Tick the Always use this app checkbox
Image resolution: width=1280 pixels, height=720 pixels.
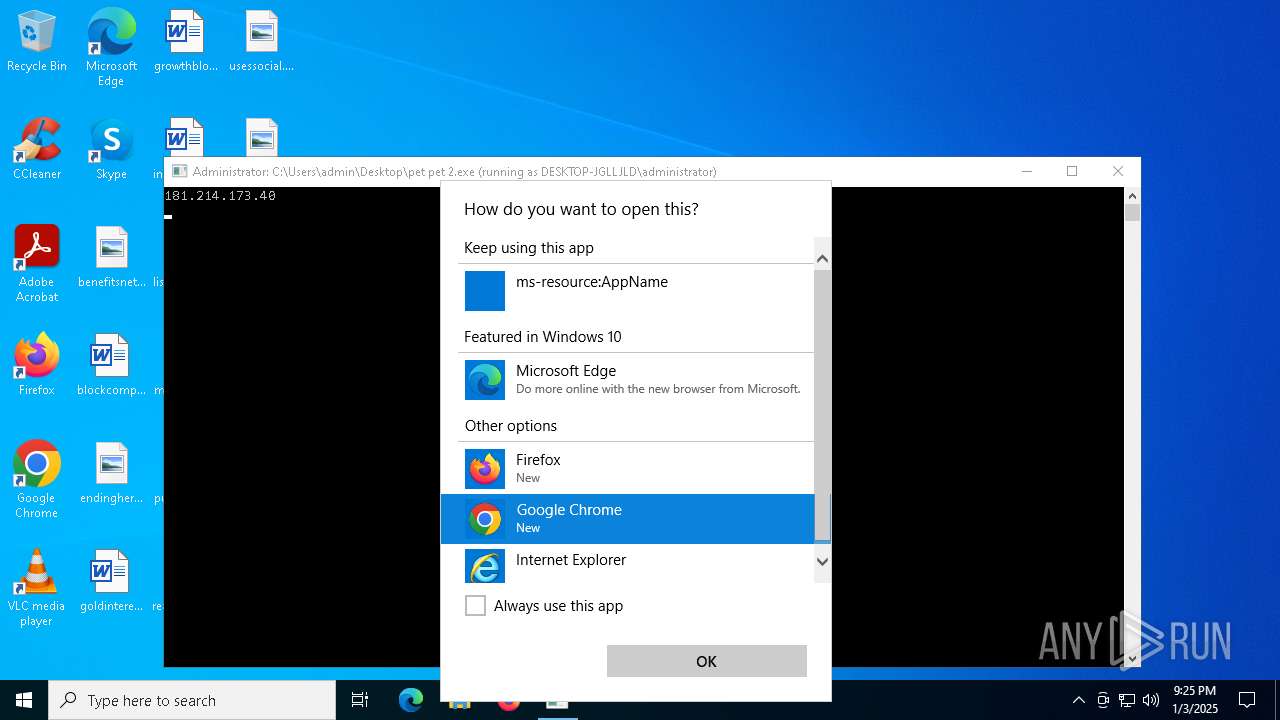pyautogui.click(x=475, y=605)
